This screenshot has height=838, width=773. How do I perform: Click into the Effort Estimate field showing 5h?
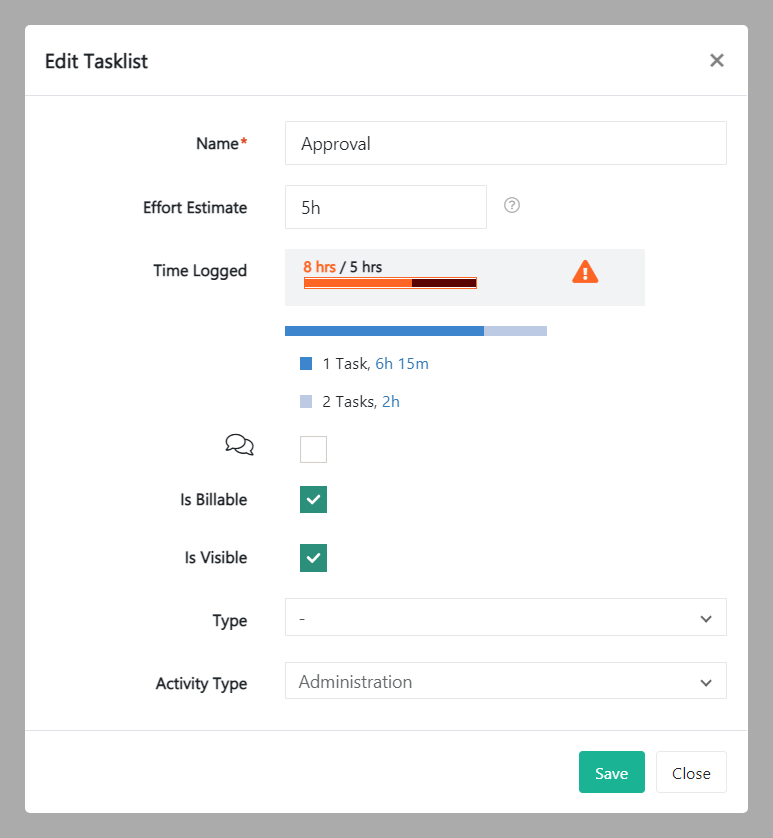pyautogui.click(x=385, y=207)
